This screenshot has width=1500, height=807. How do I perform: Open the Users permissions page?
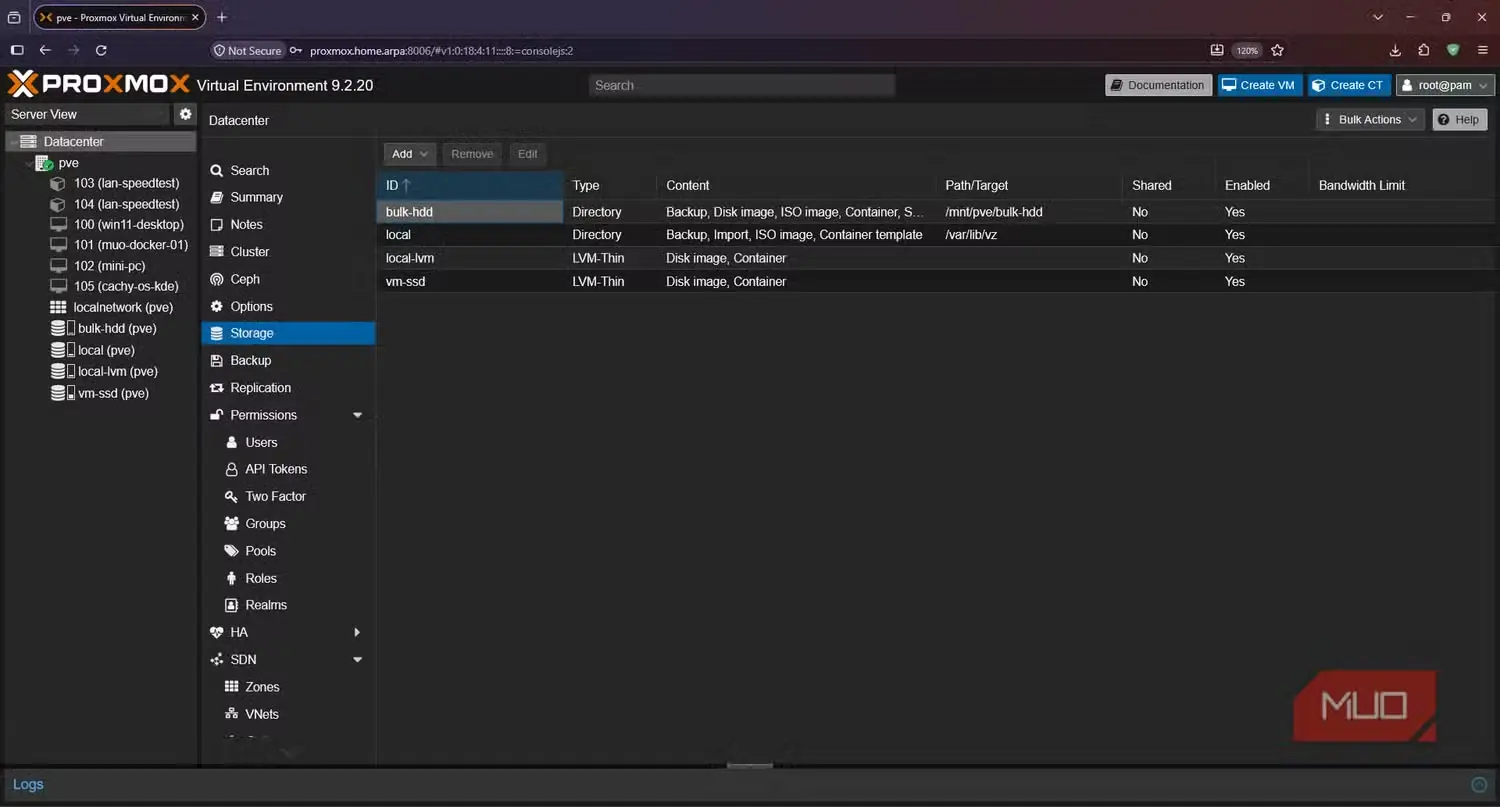288,442
